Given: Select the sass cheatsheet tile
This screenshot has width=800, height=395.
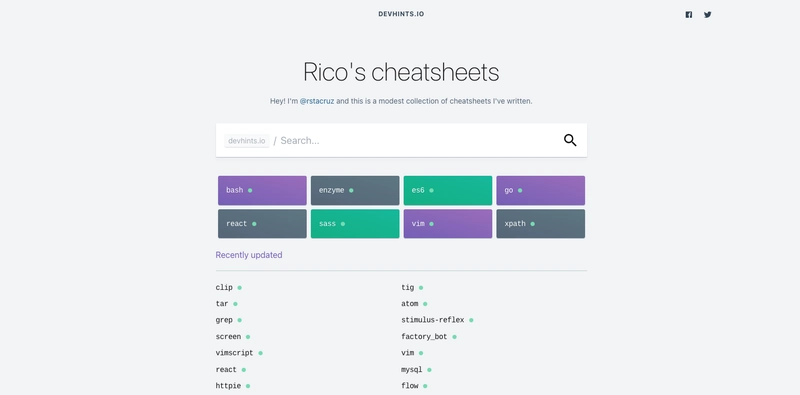Looking at the screenshot, I should [x=355, y=224].
